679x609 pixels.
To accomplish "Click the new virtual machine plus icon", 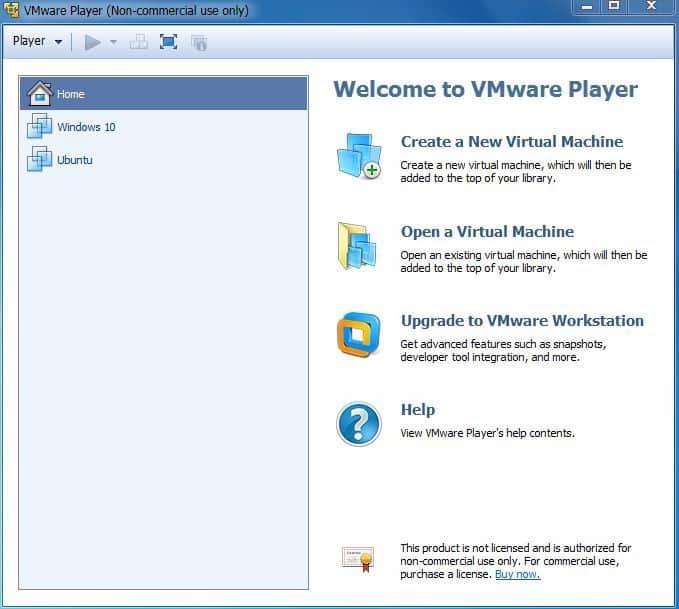I will (359, 156).
